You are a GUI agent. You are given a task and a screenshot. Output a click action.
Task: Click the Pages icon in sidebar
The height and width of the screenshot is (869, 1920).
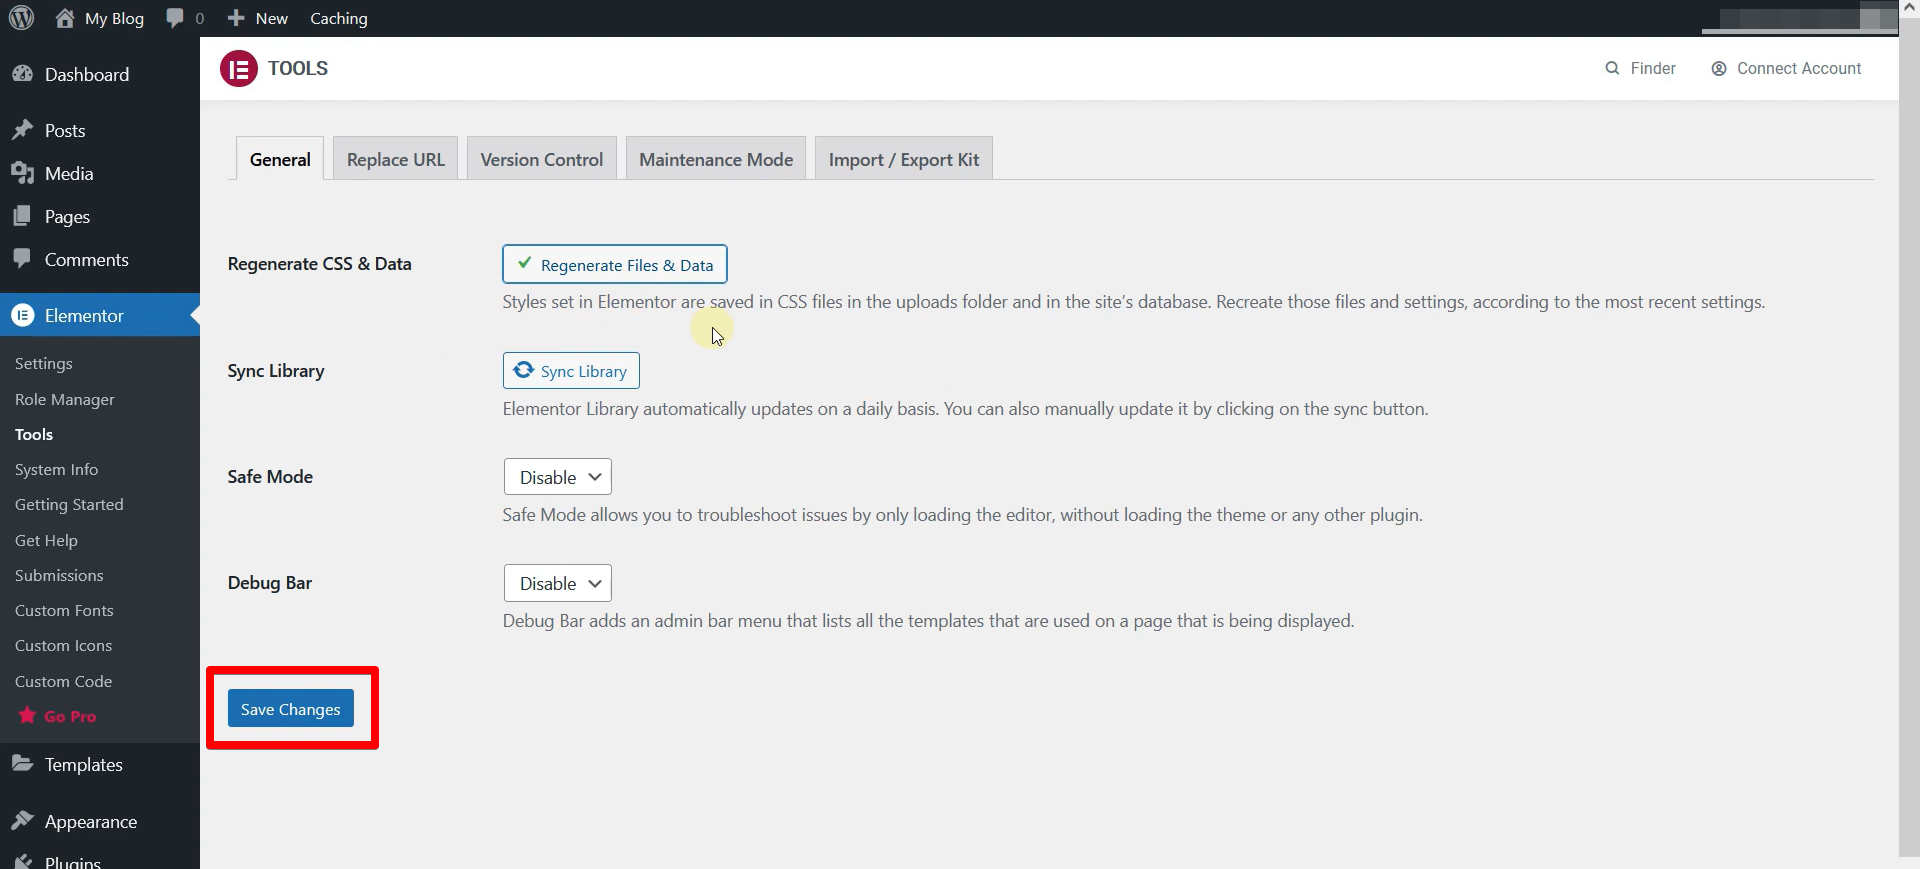(22, 216)
